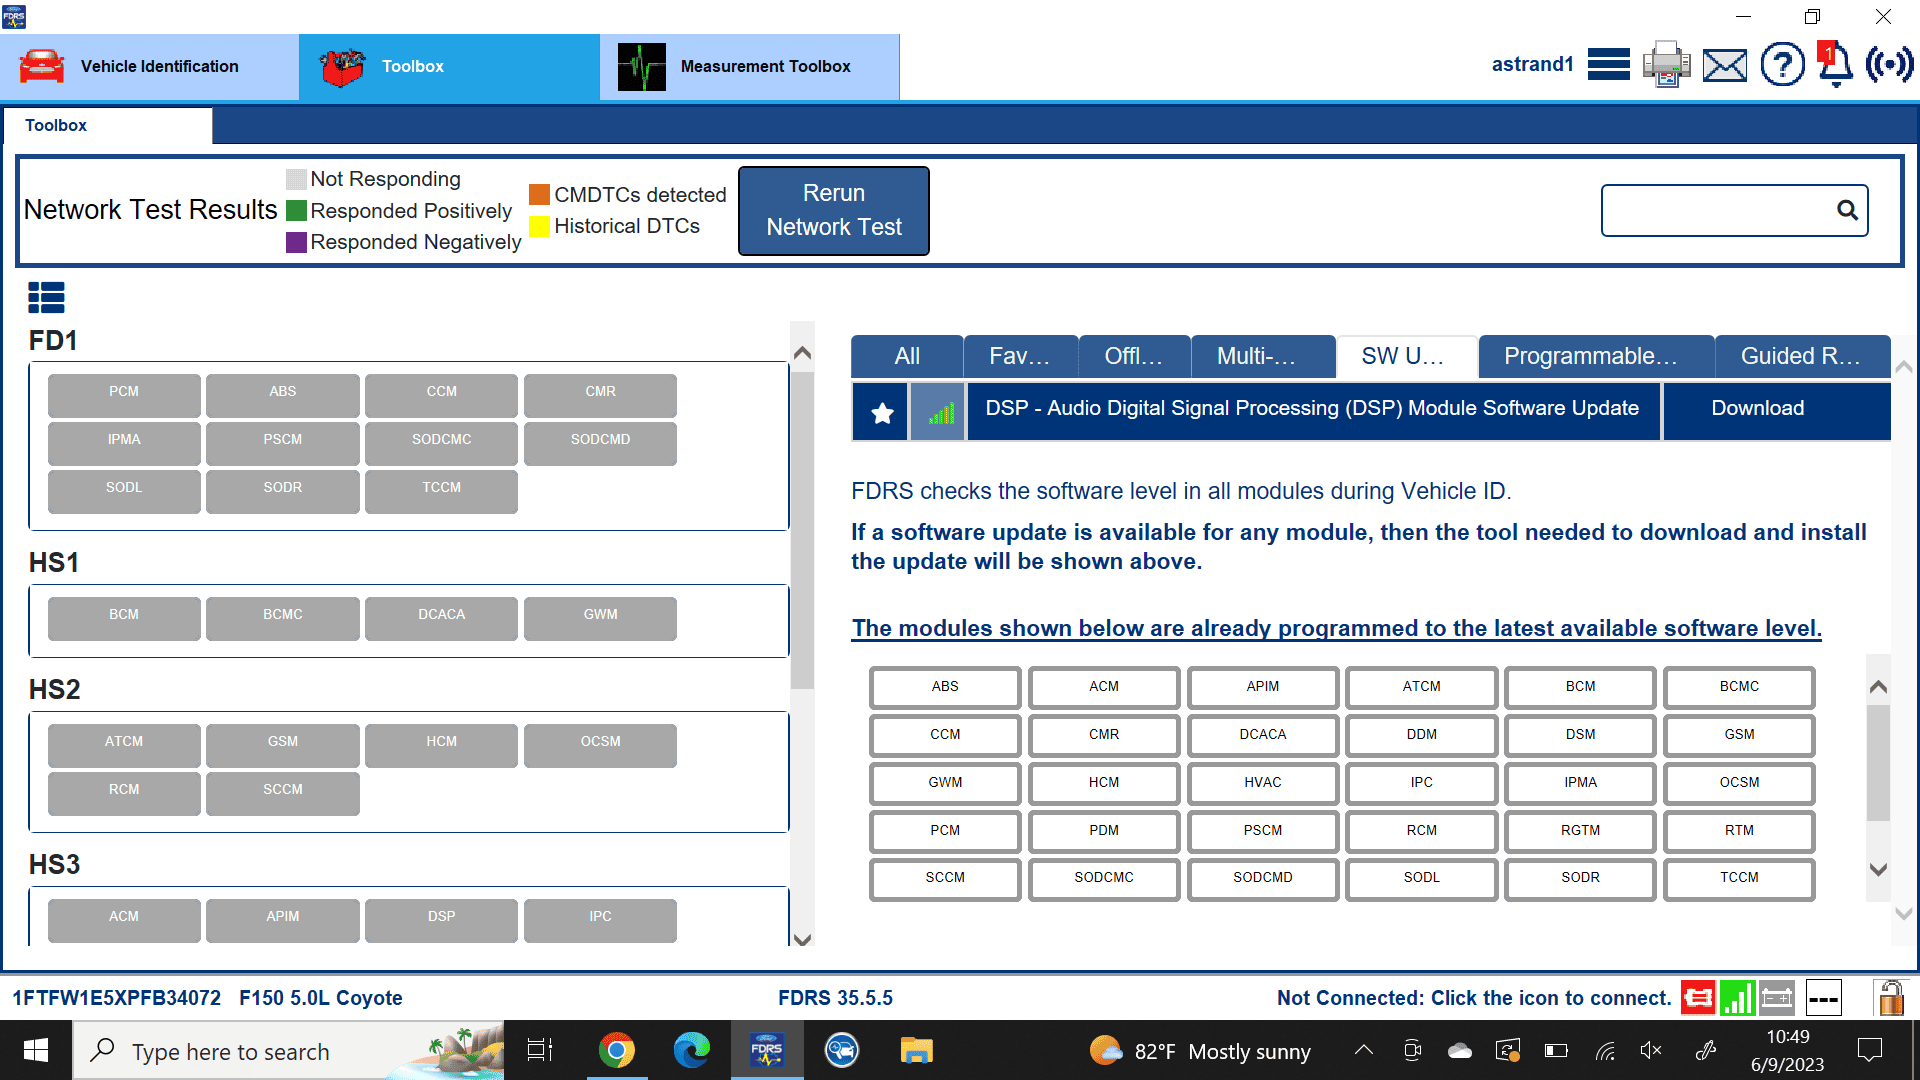
Task: Click the DSP module in HS3
Action: [441, 920]
